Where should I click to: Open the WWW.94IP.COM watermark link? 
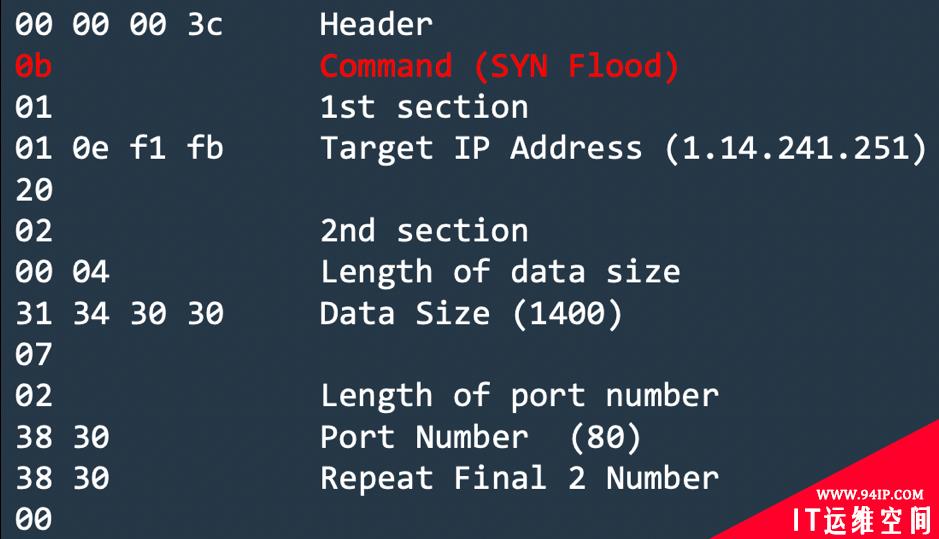point(870,495)
